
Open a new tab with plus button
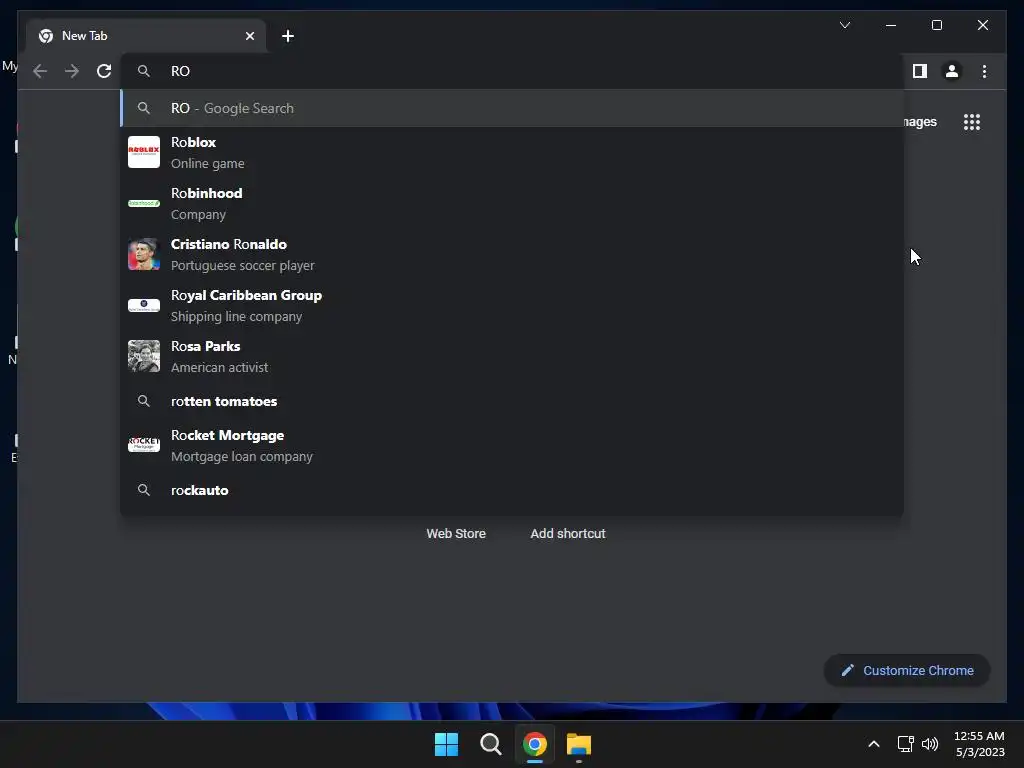[288, 36]
